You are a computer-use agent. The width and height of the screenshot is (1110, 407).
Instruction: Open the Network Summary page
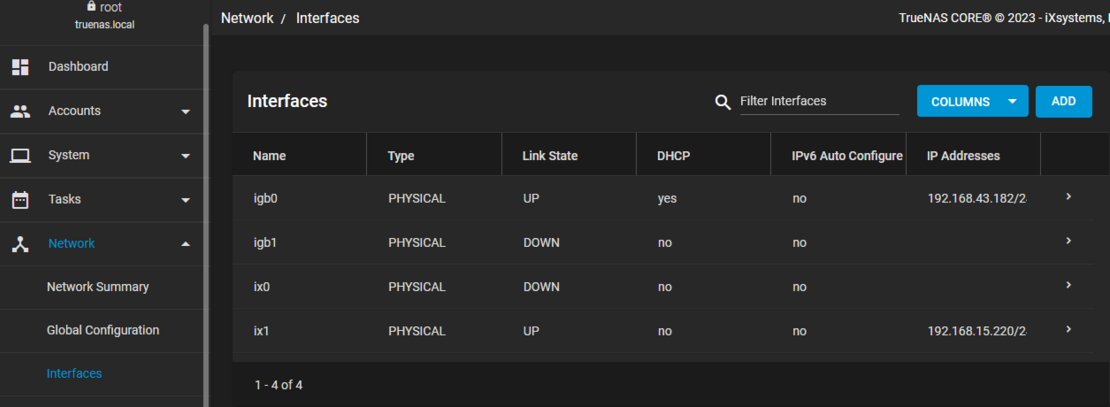click(97, 287)
